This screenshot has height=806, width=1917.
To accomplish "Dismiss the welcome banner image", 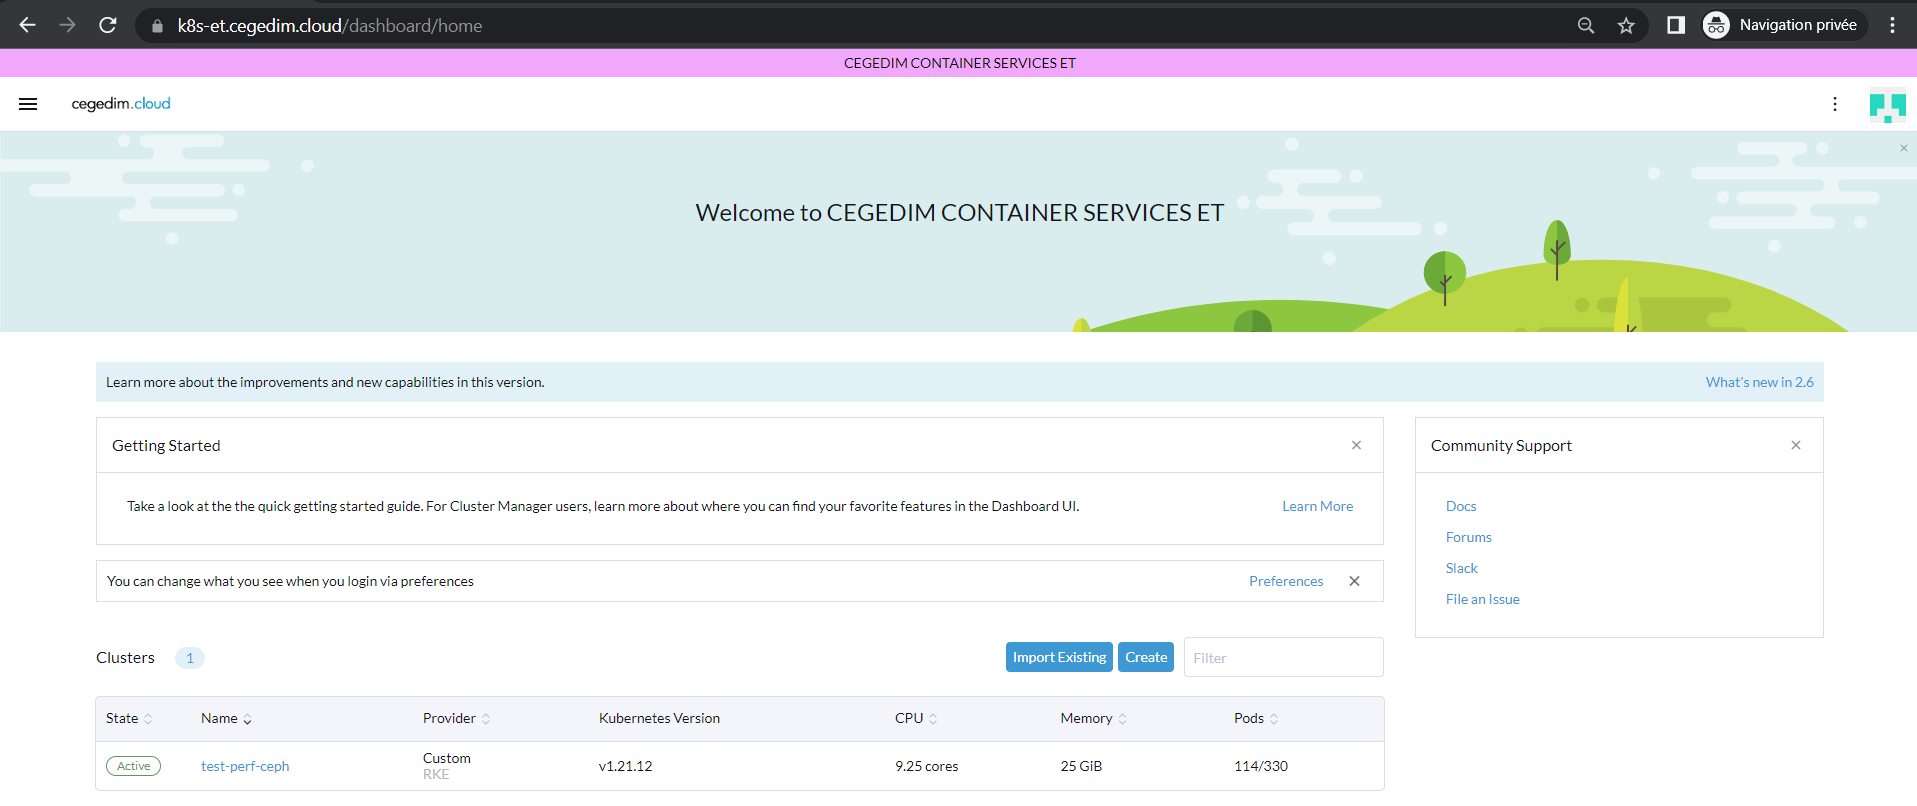I will coord(1903,148).
